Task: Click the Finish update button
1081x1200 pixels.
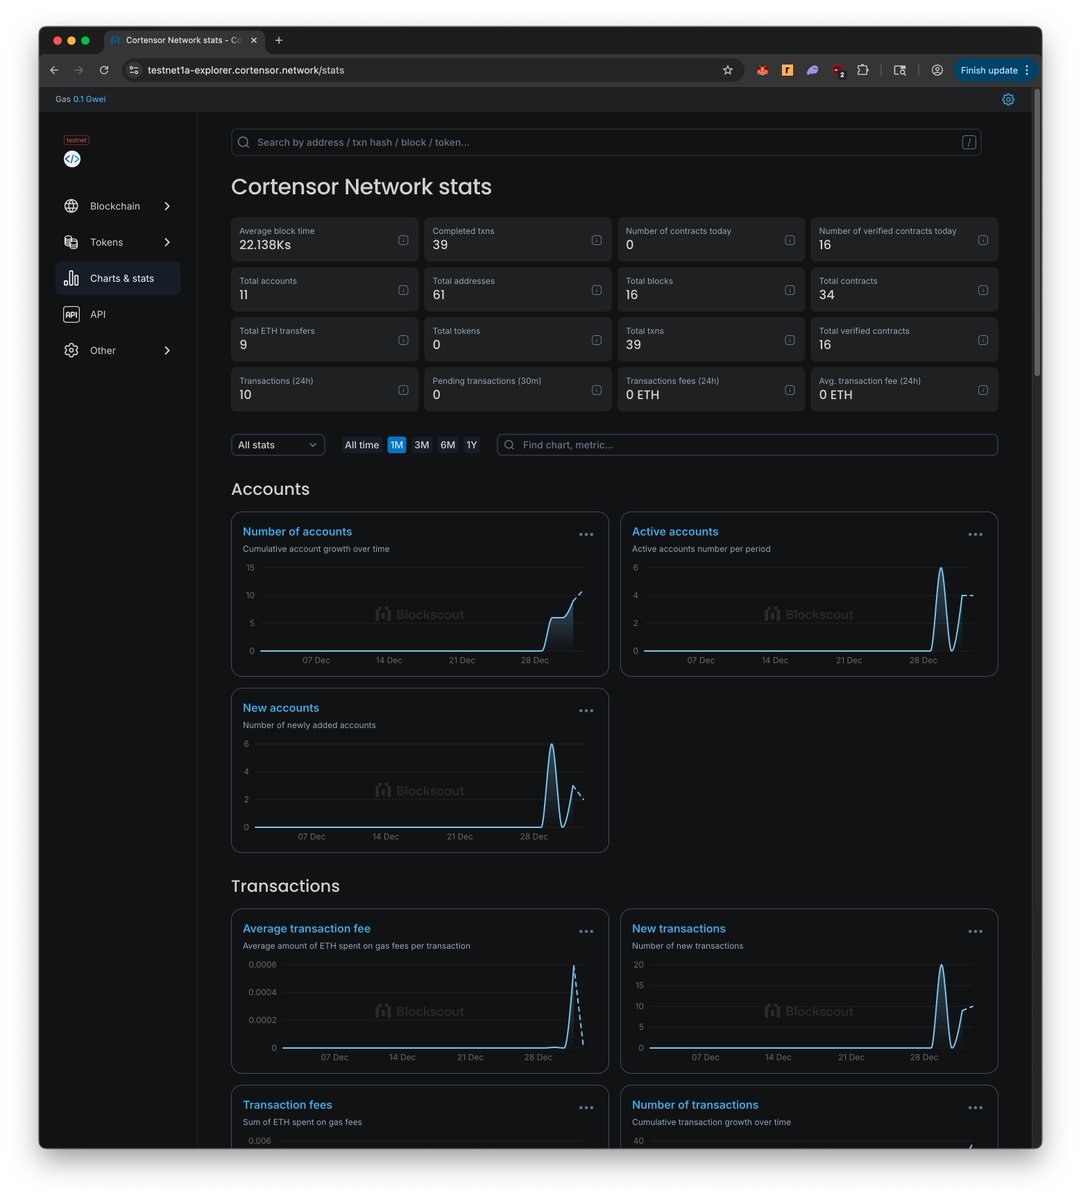Action: (x=995, y=70)
